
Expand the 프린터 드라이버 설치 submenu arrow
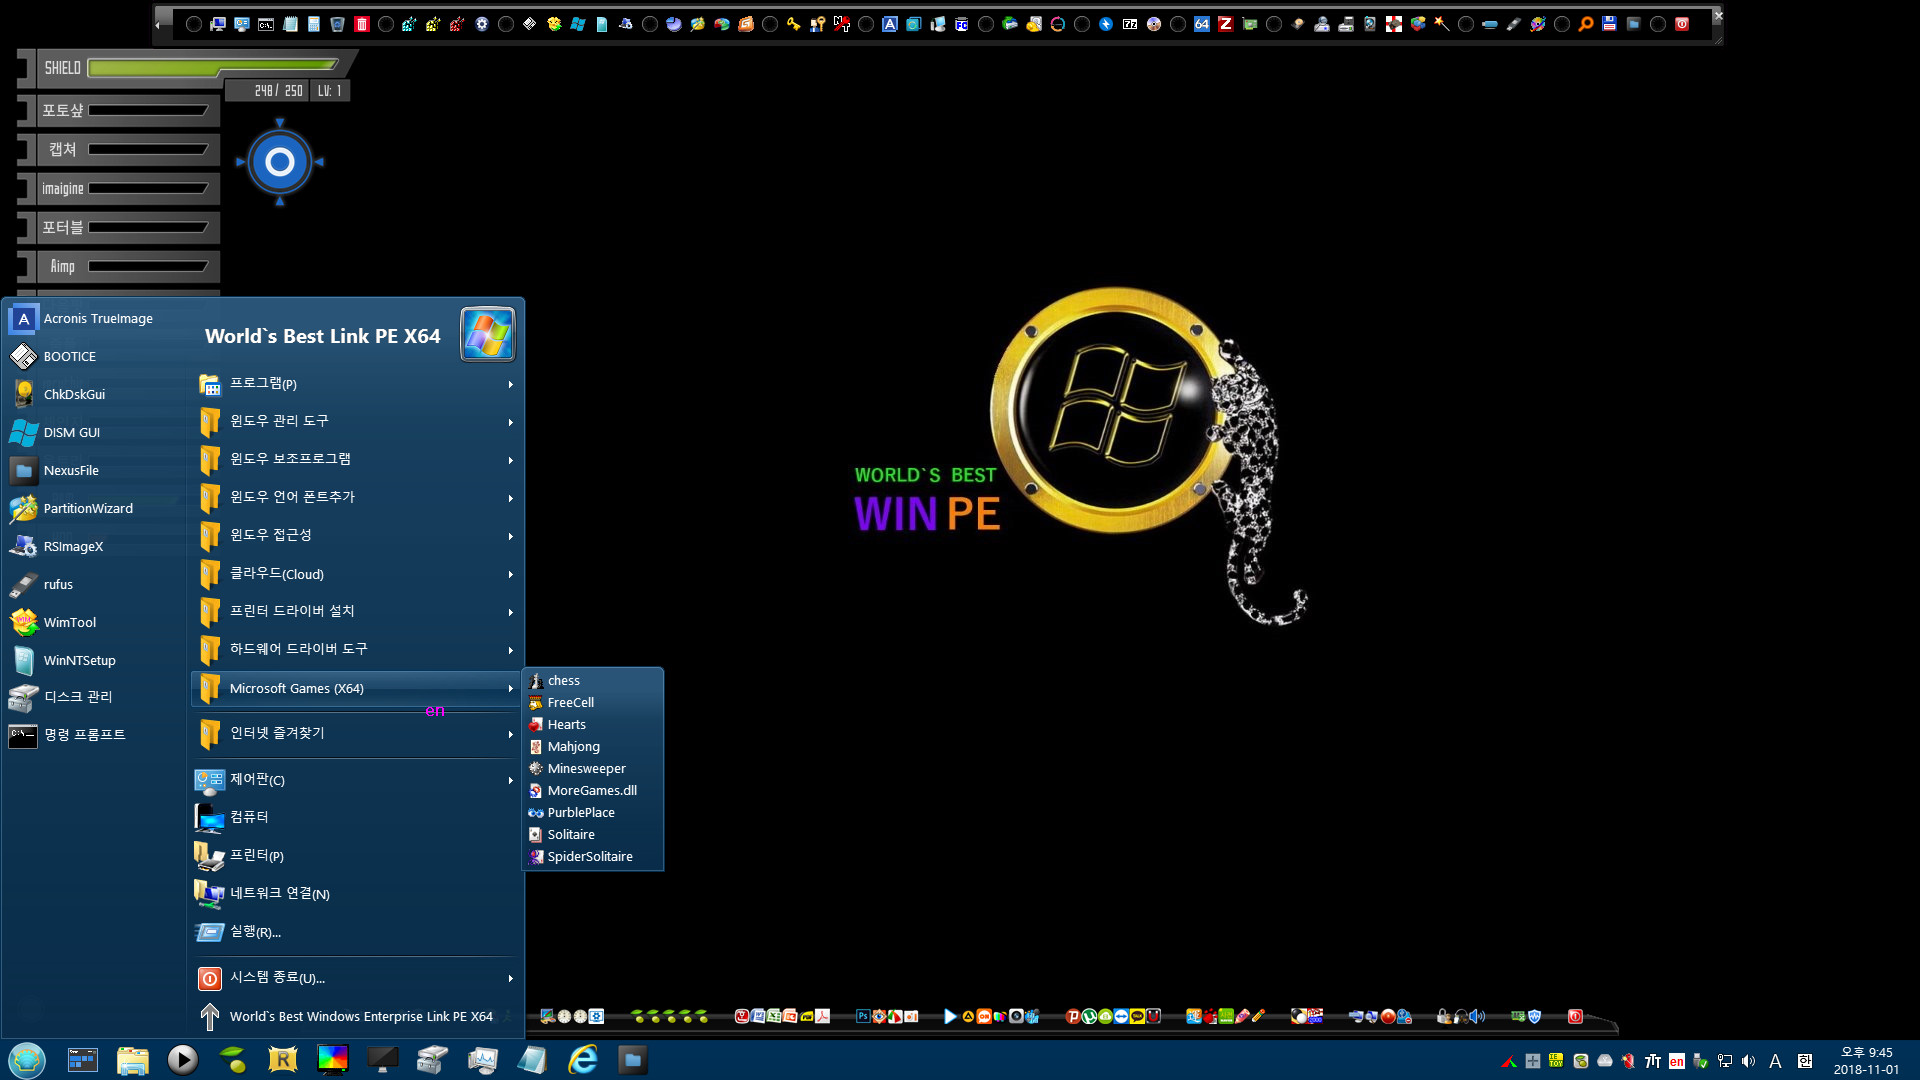[x=510, y=612]
